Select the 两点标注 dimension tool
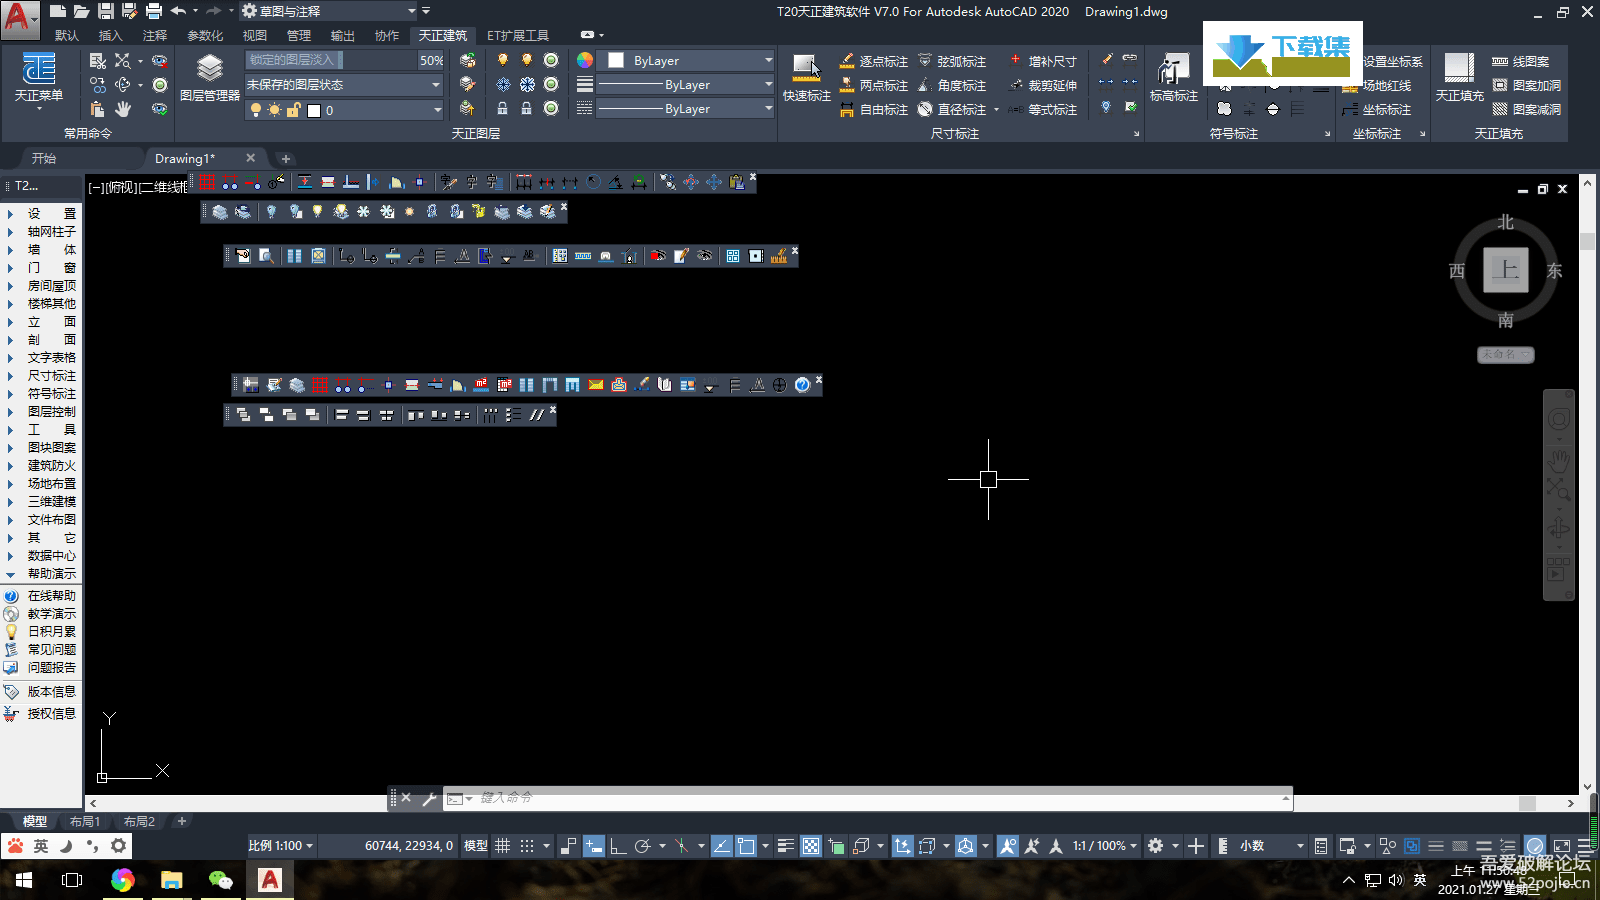The image size is (1600, 900). [873, 85]
